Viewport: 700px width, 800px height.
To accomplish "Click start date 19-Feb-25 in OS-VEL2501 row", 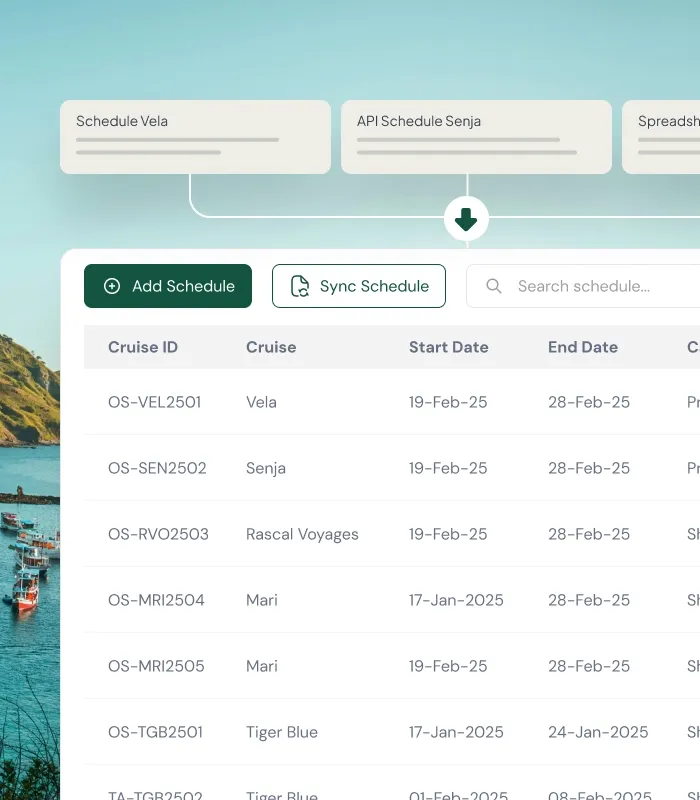I will click(x=448, y=402).
